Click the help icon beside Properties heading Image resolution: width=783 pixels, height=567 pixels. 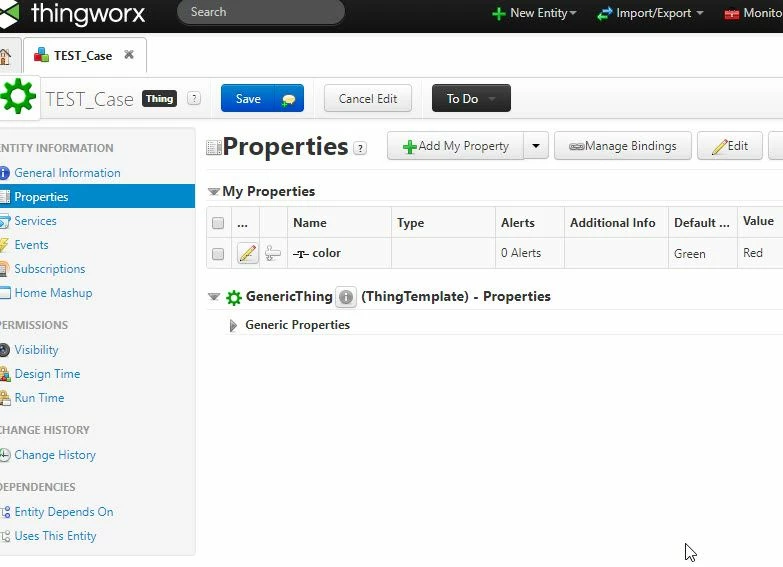(360, 148)
